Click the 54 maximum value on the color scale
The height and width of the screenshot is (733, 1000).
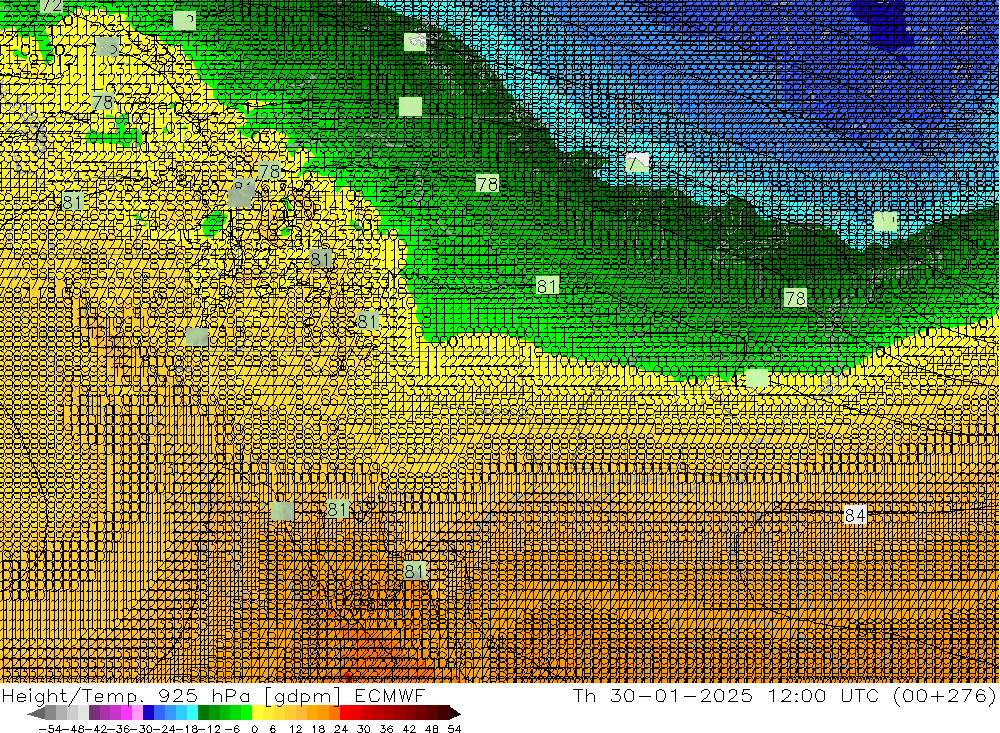pos(454,729)
